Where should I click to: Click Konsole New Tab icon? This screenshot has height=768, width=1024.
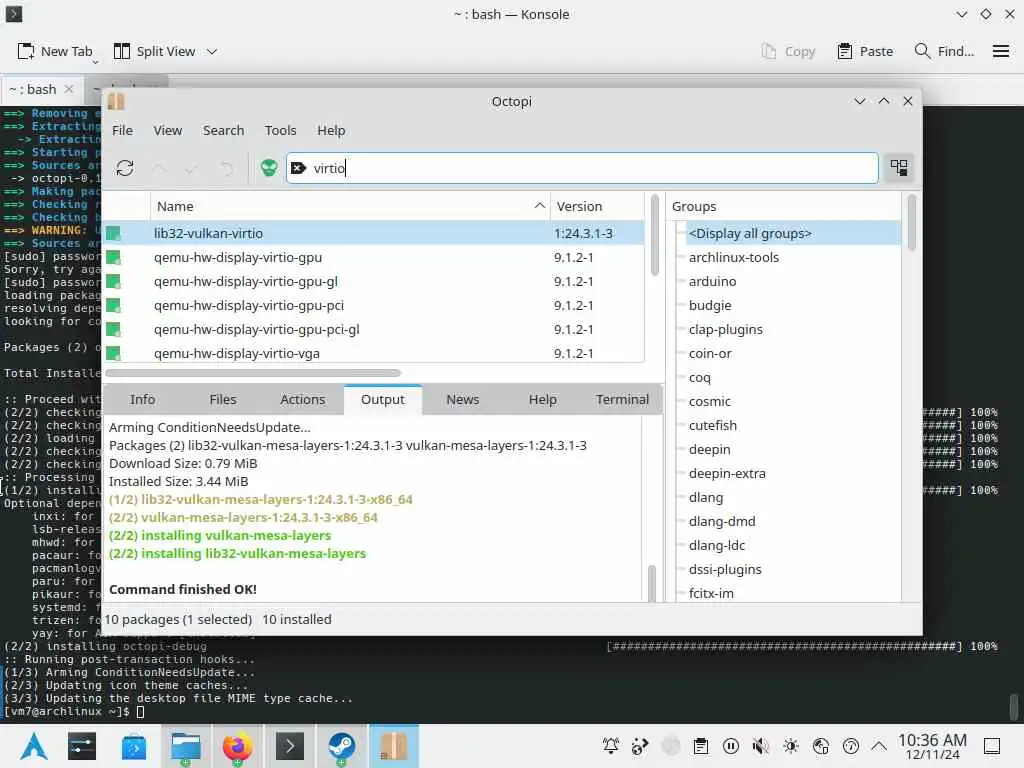[25, 51]
